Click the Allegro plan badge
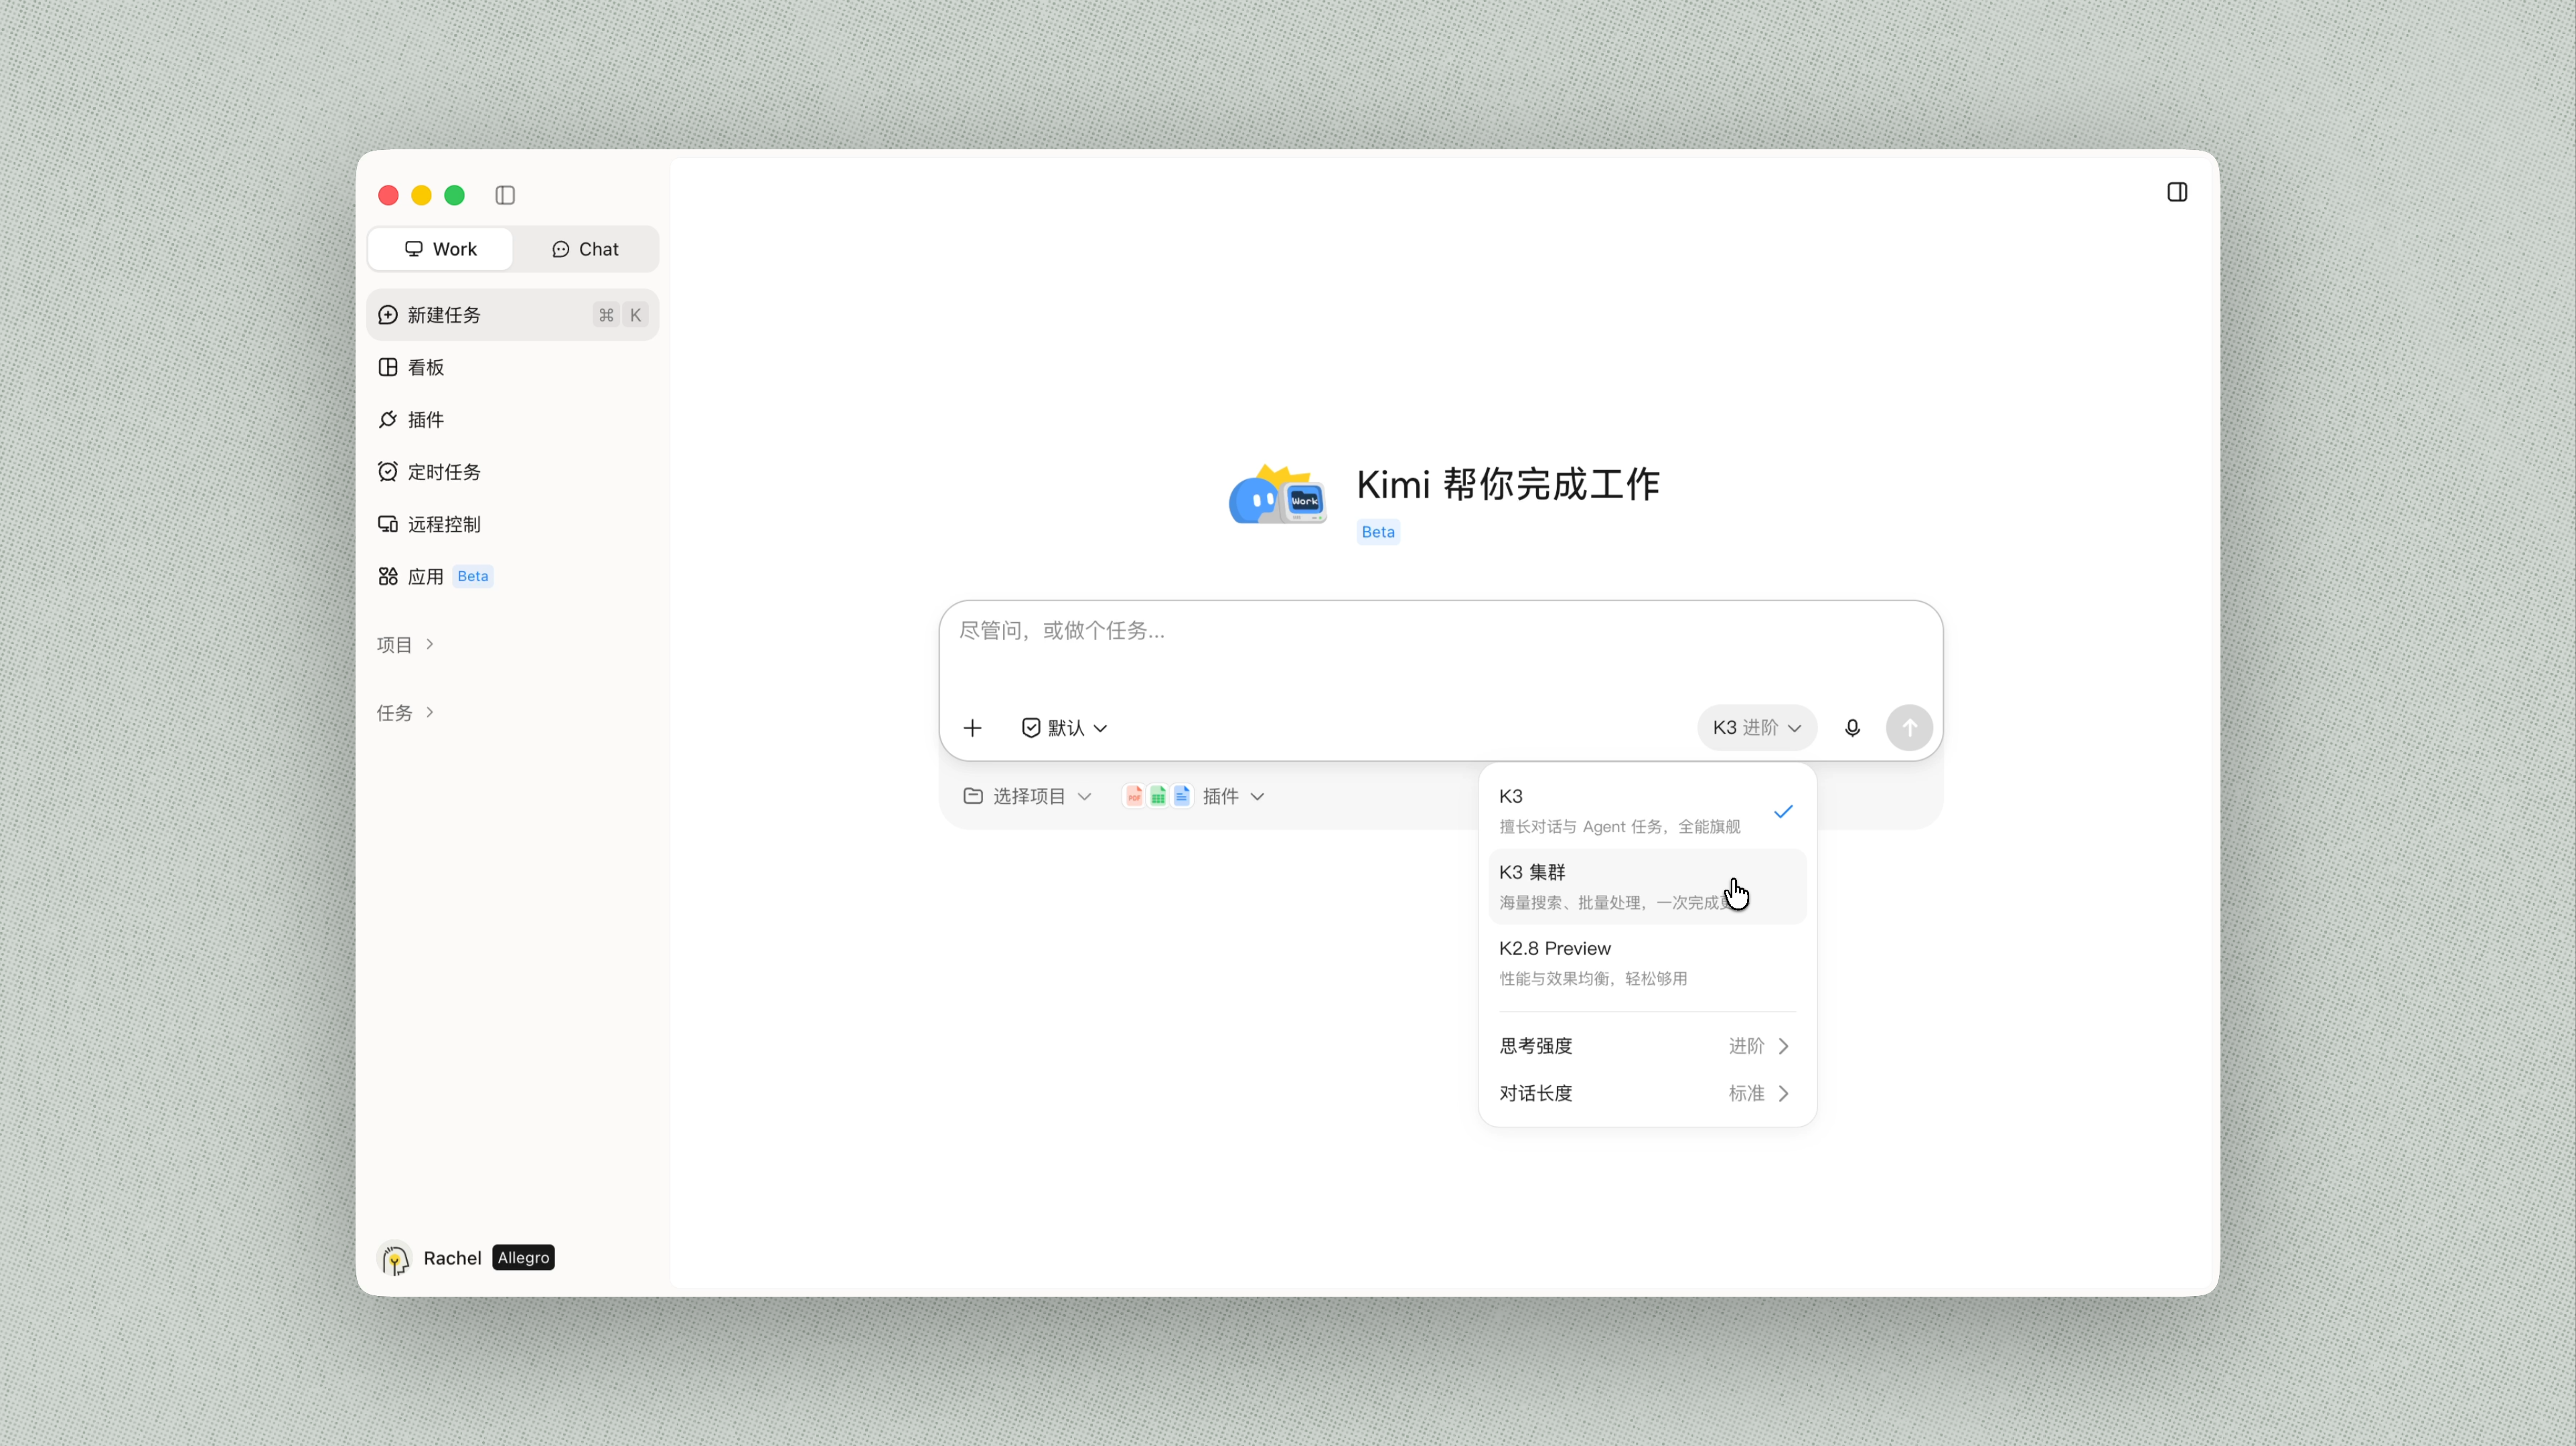The height and width of the screenshot is (1446, 2576). (523, 1257)
